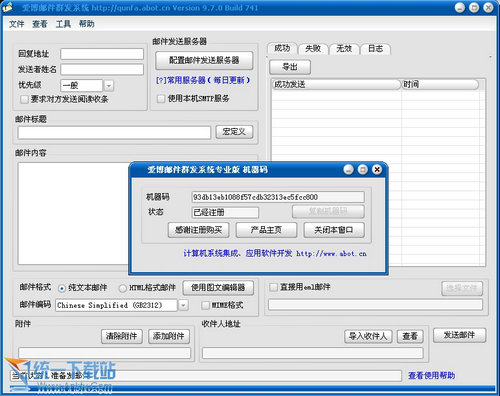Open the 工具 menu
500x396 pixels.
click(x=63, y=24)
